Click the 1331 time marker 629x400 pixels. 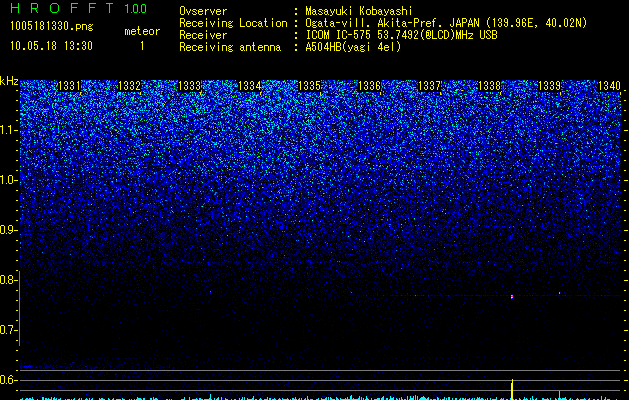coord(69,86)
